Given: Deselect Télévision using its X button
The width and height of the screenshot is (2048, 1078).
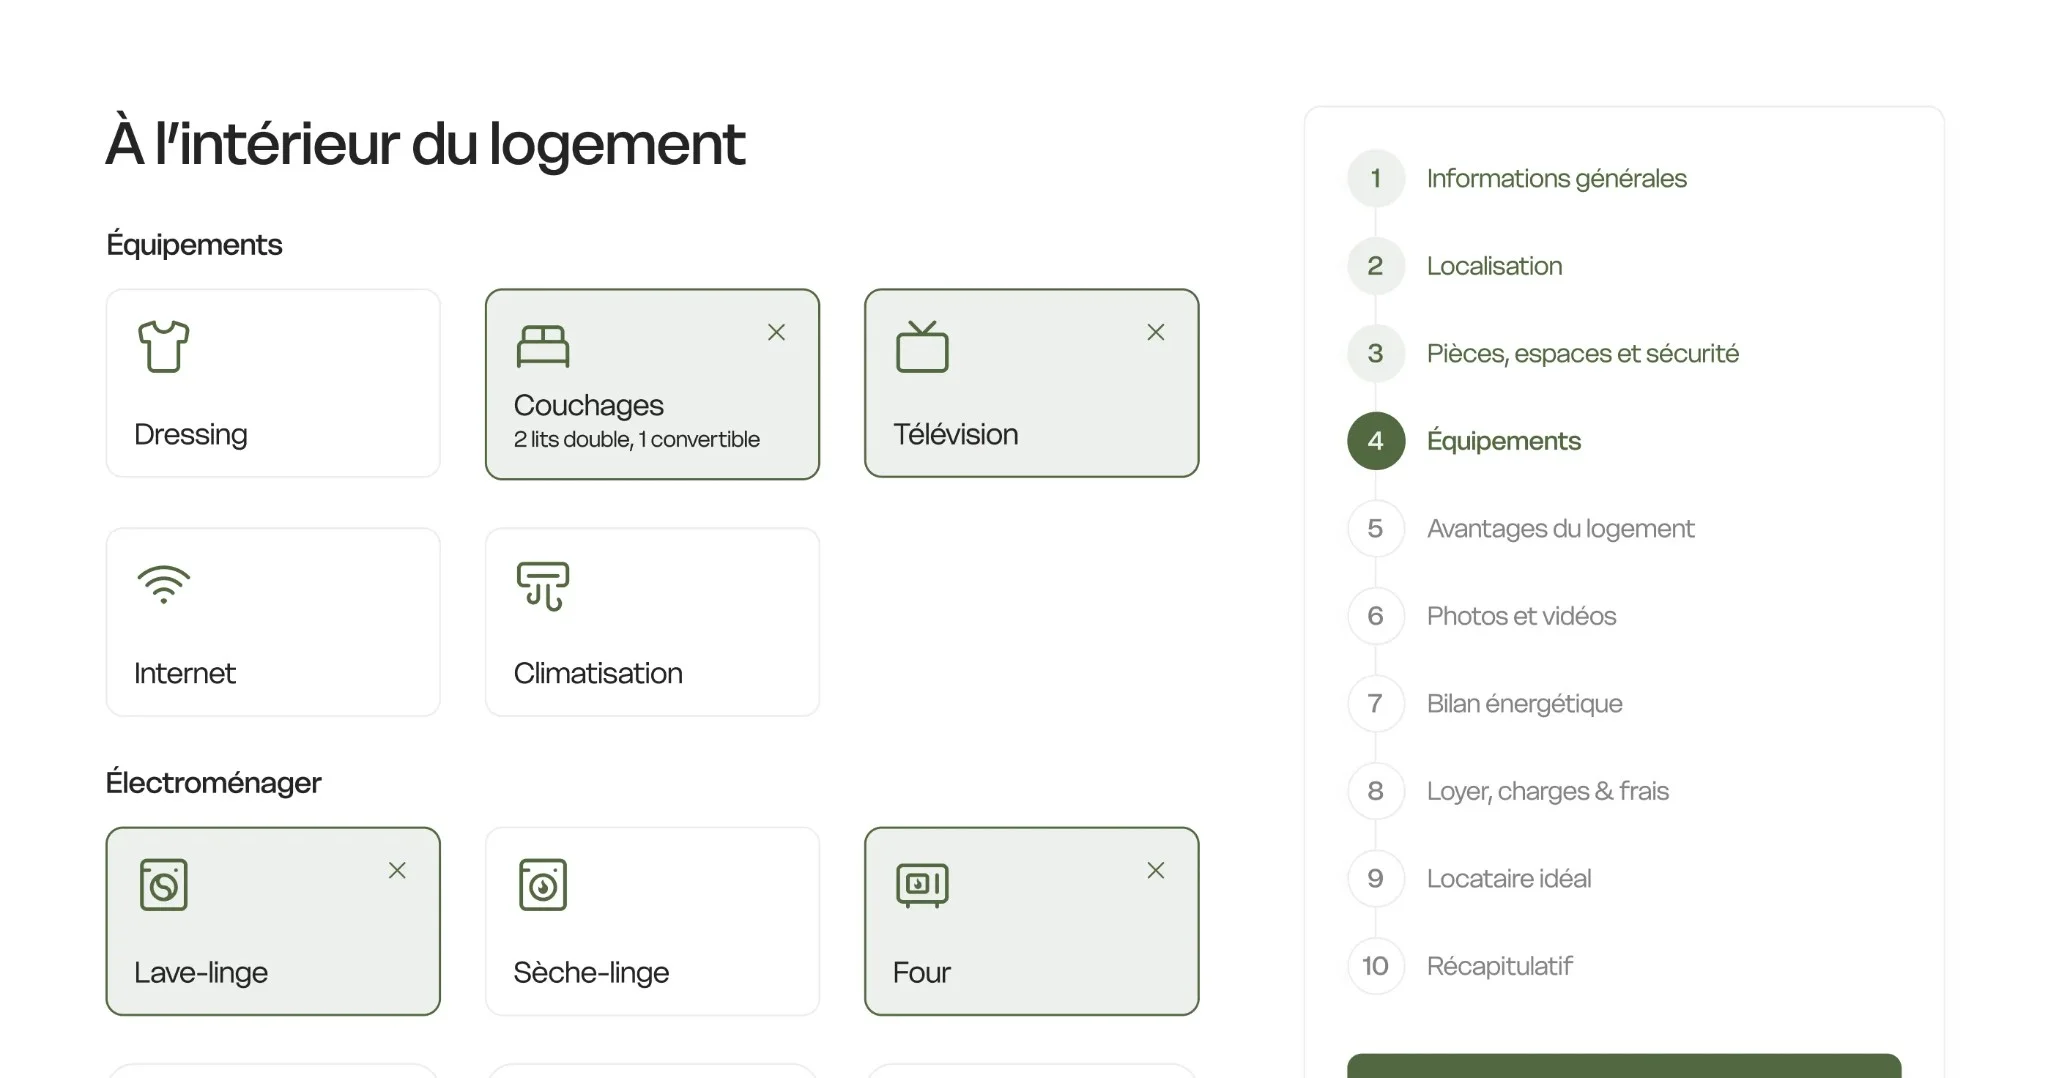Looking at the screenshot, I should tap(1155, 332).
